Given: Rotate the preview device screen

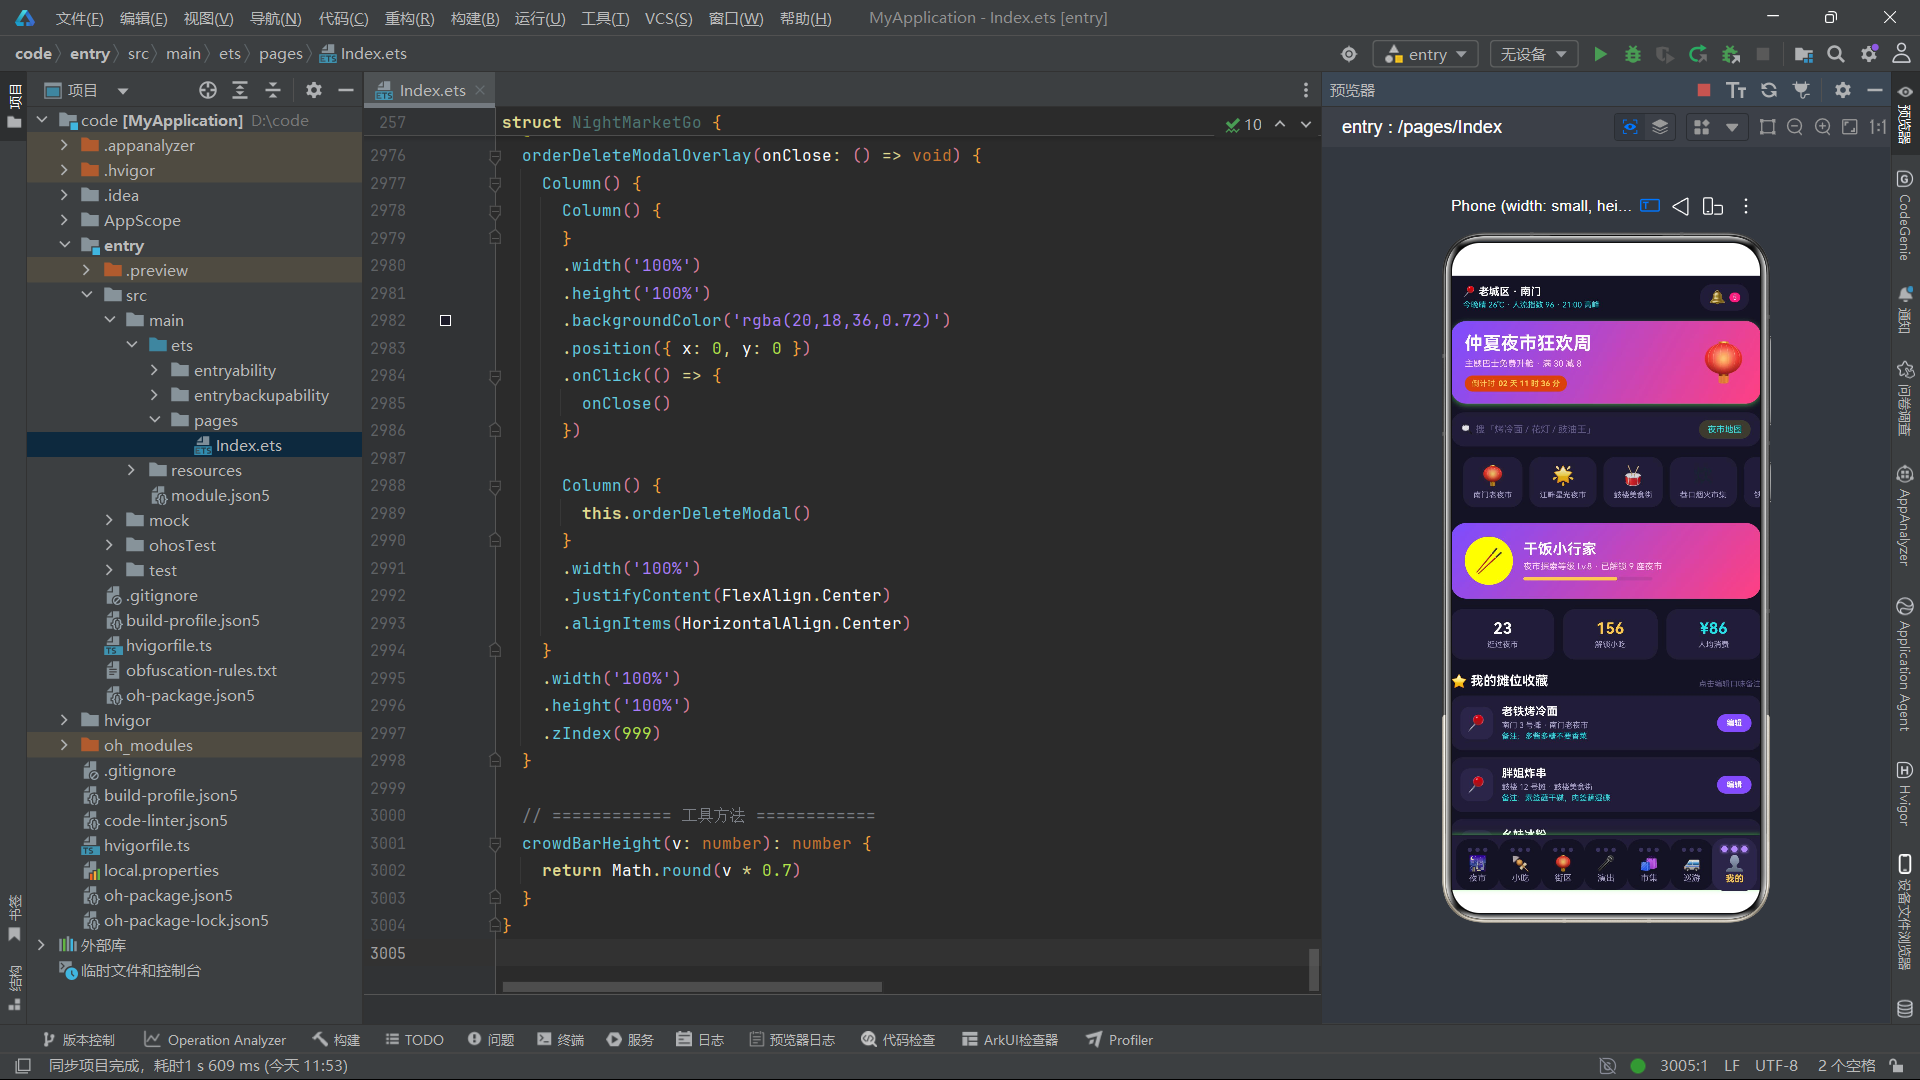Looking at the screenshot, I should [1713, 206].
